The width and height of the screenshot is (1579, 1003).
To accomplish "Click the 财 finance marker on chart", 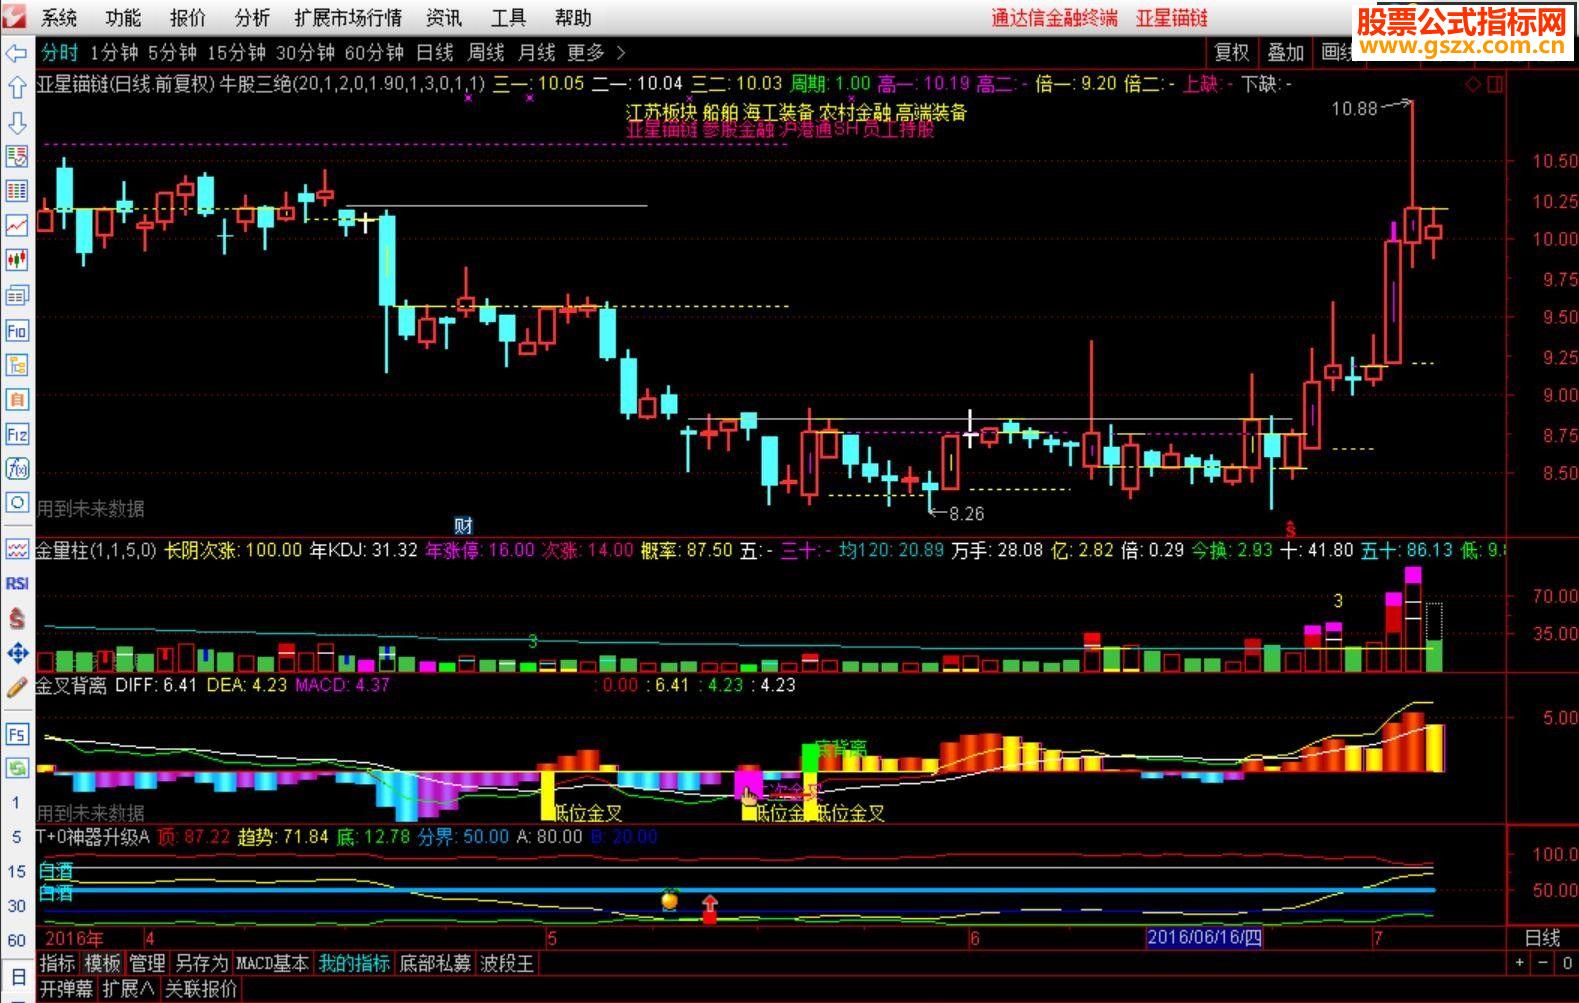I will point(462,526).
